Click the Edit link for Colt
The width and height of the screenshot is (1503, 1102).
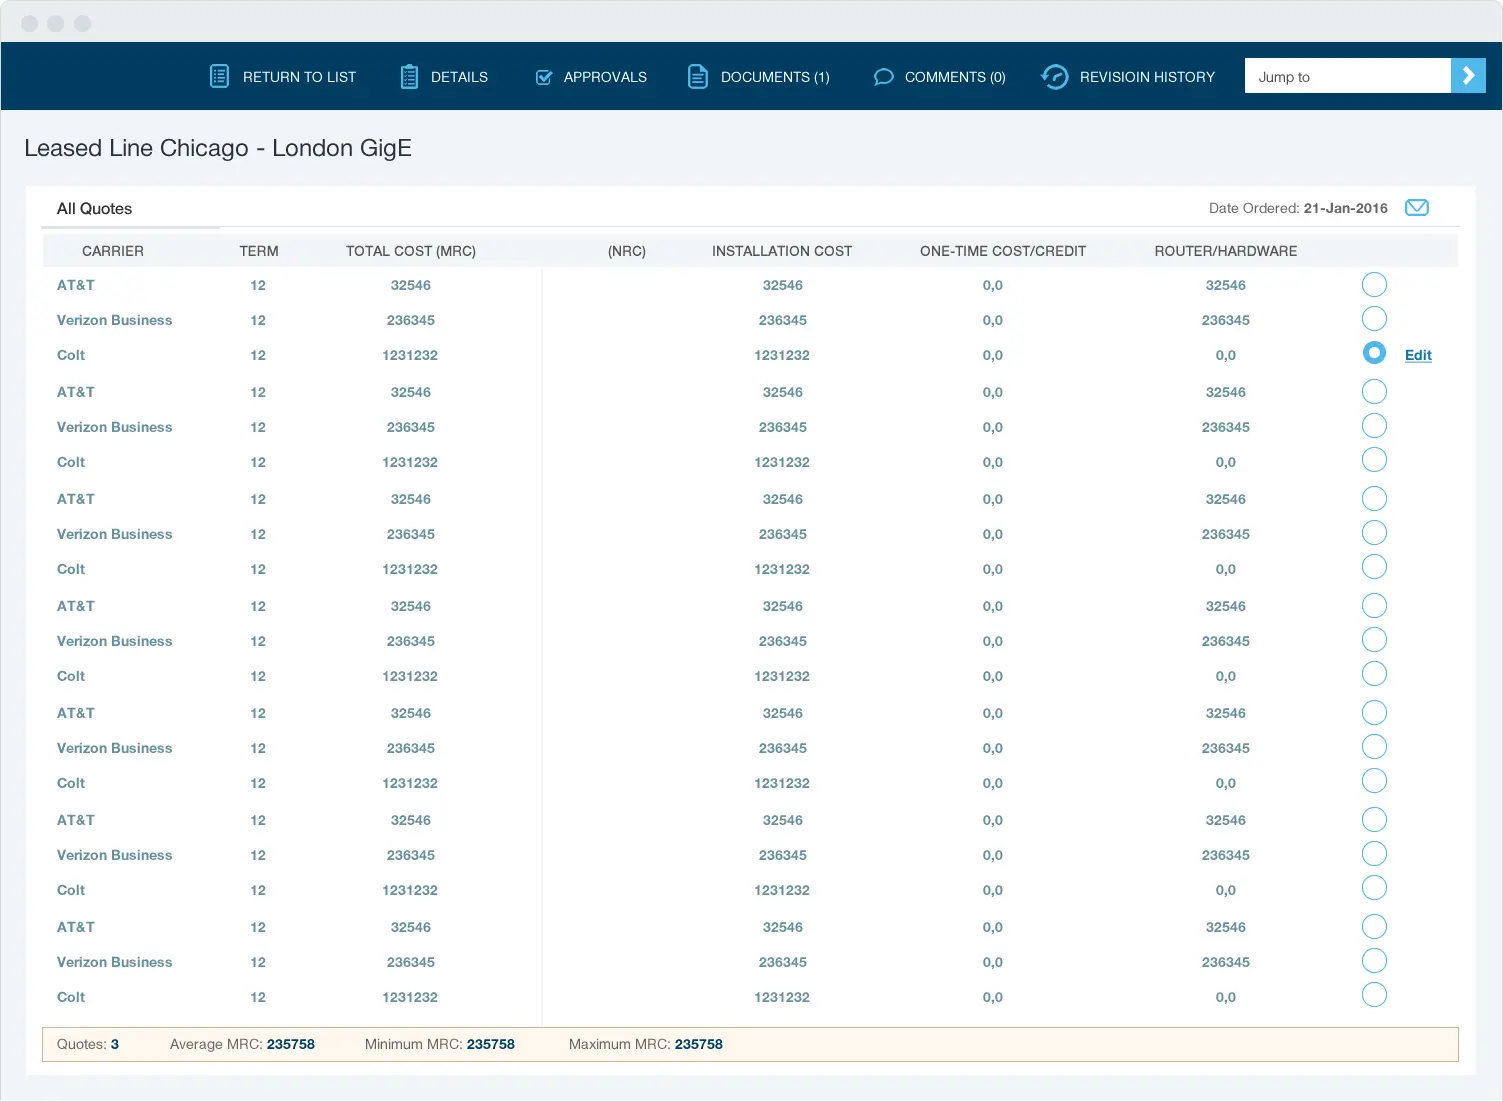[1417, 355]
